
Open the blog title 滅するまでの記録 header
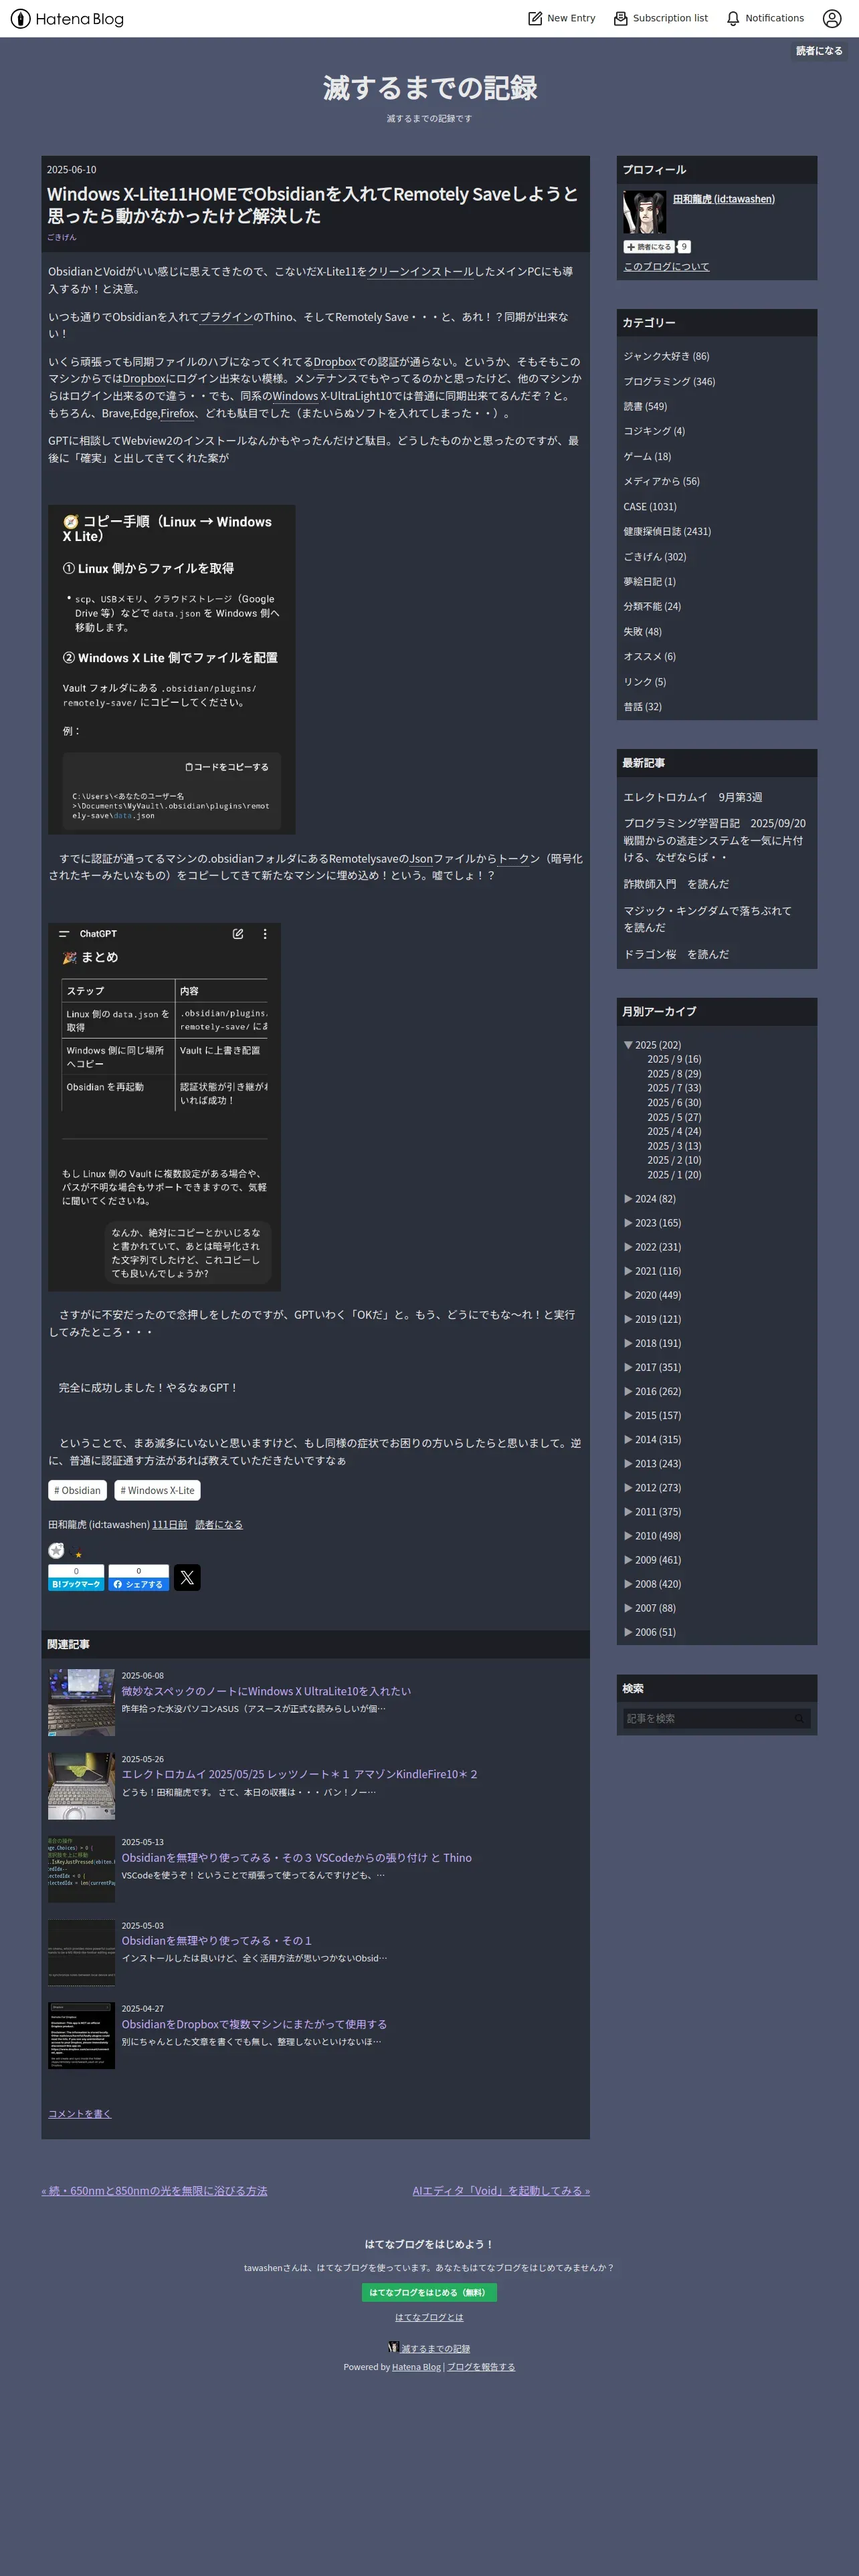(430, 88)
